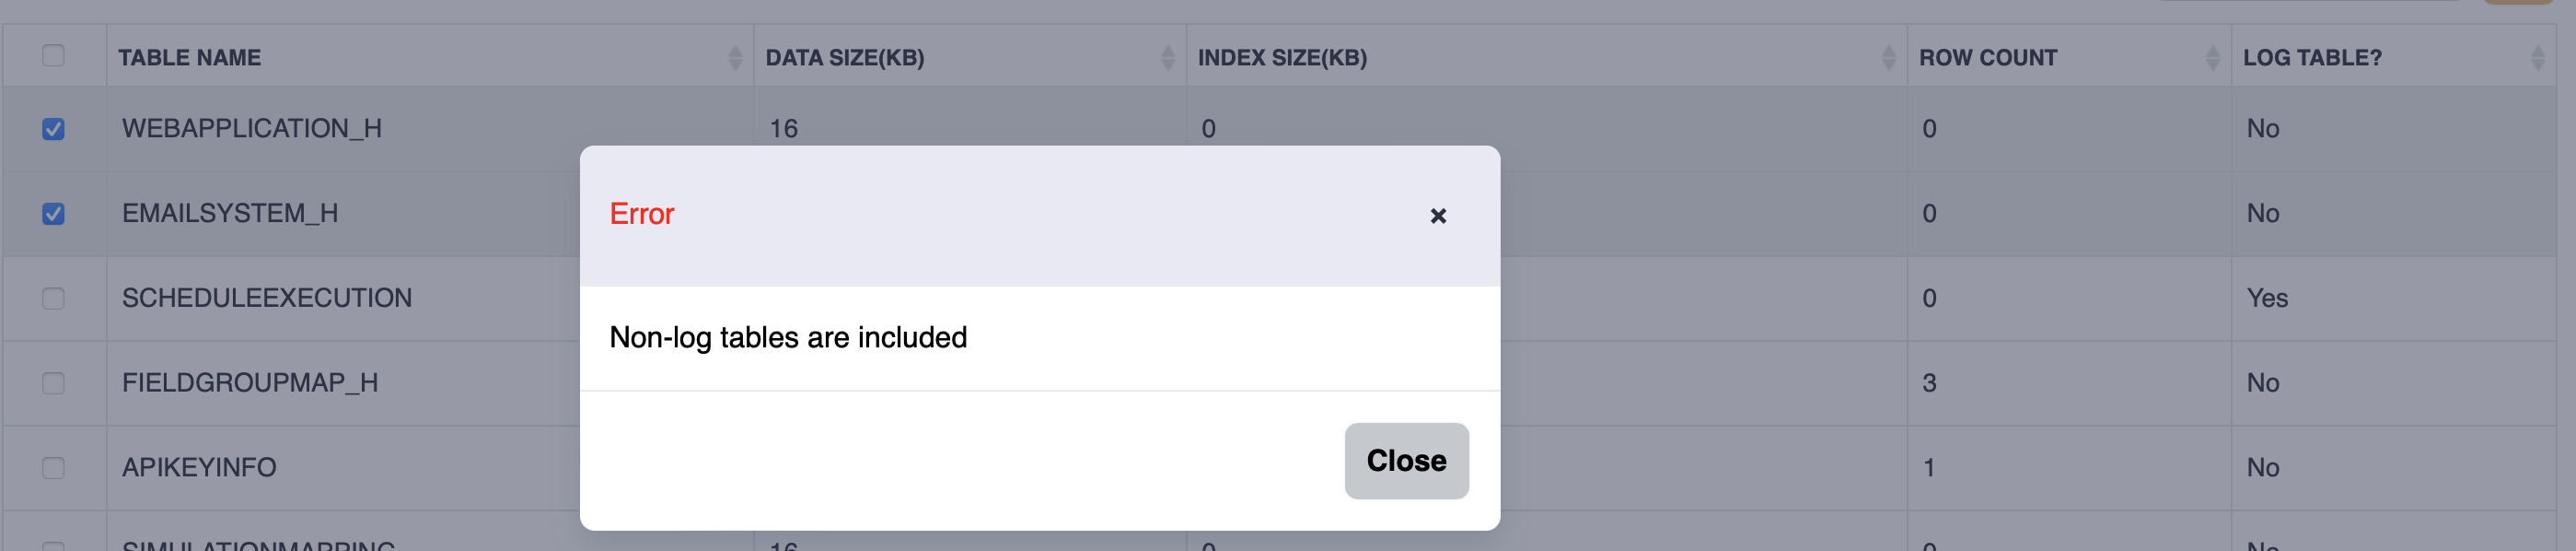Toggle sort arrows on Index Size(KB) column
Screen dimensions: 2576x551
(1888, 58)
